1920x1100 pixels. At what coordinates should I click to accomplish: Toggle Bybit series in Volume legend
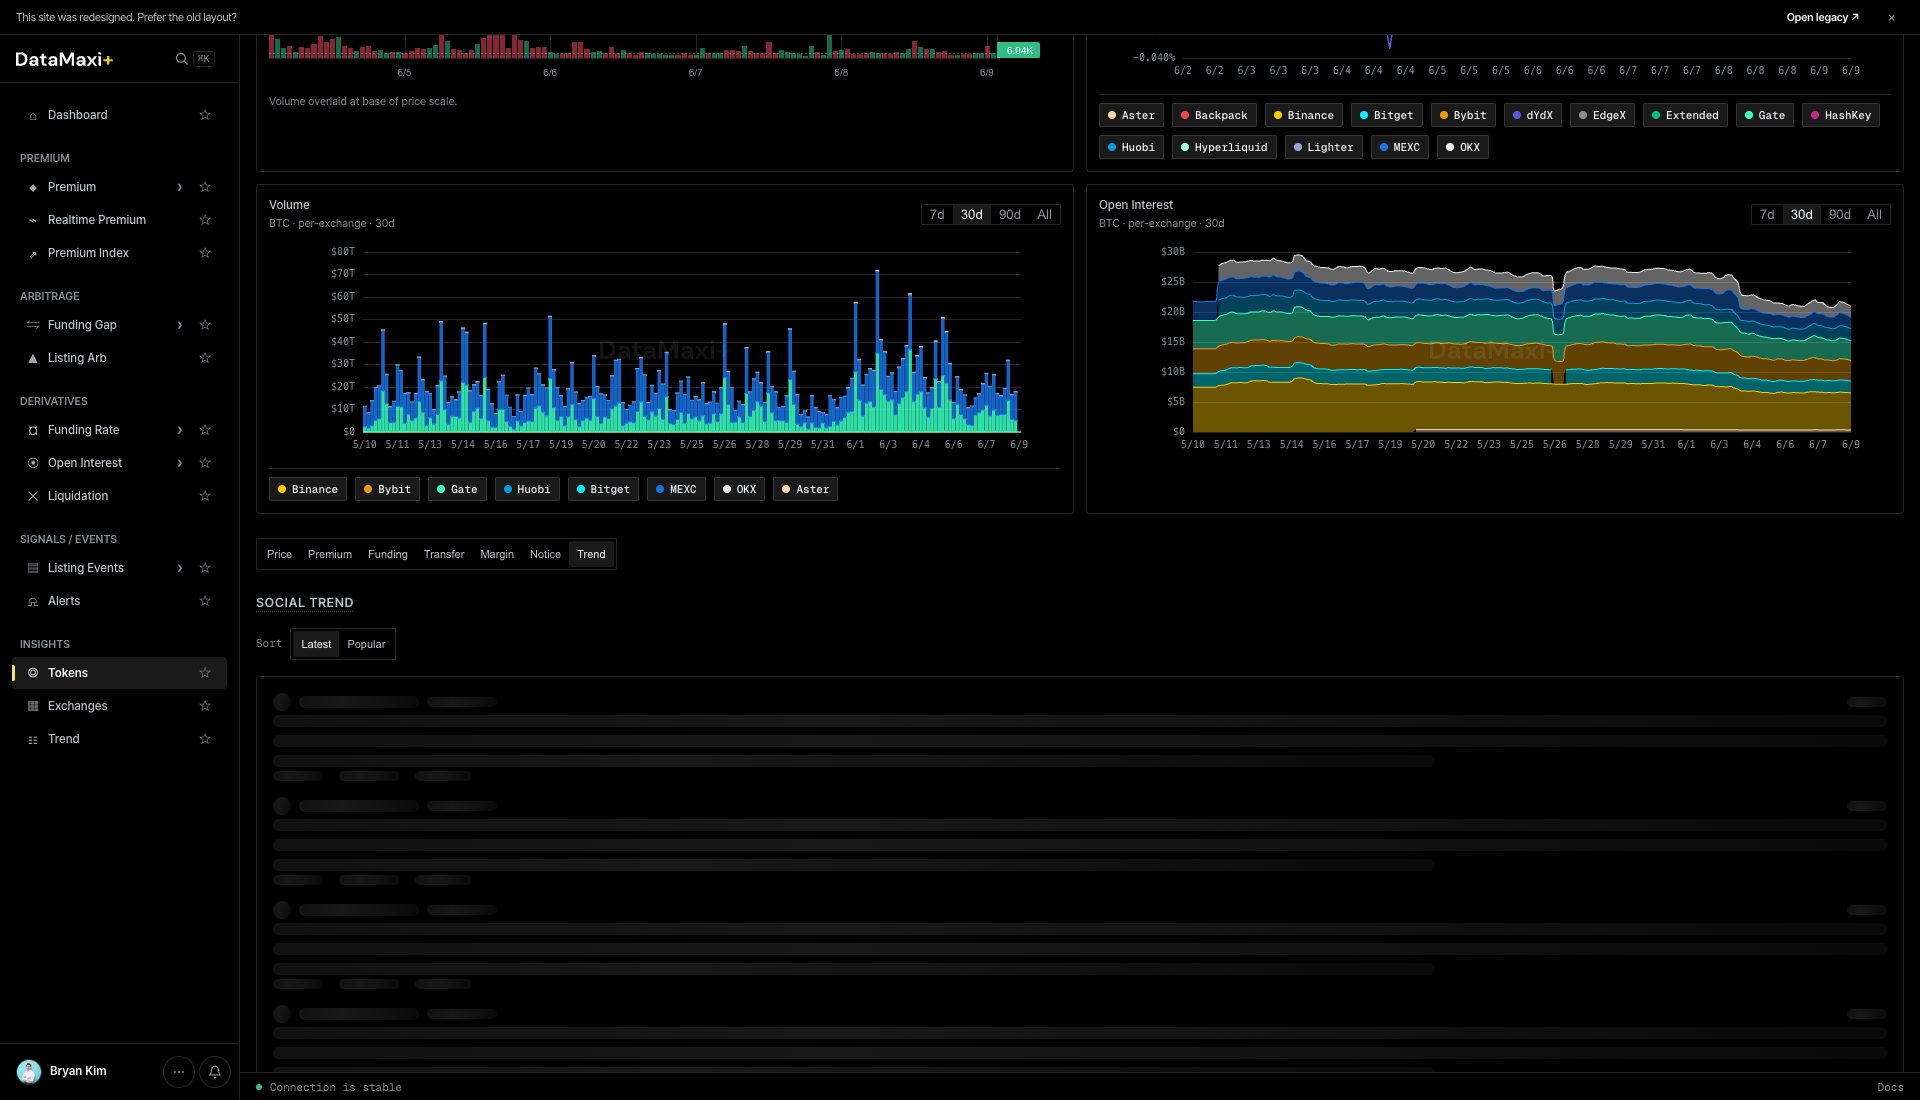pos(387,489)
